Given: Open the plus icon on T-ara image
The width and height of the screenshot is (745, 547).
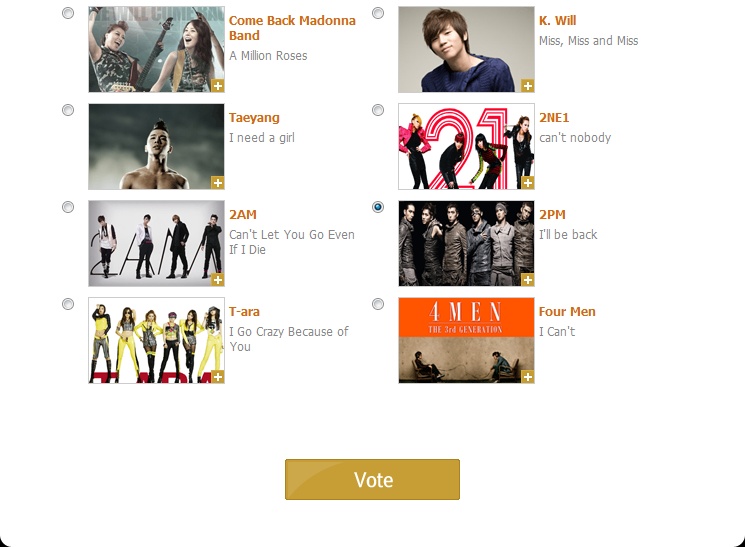Looking at the screenshot, I should [x=218, y=377].
